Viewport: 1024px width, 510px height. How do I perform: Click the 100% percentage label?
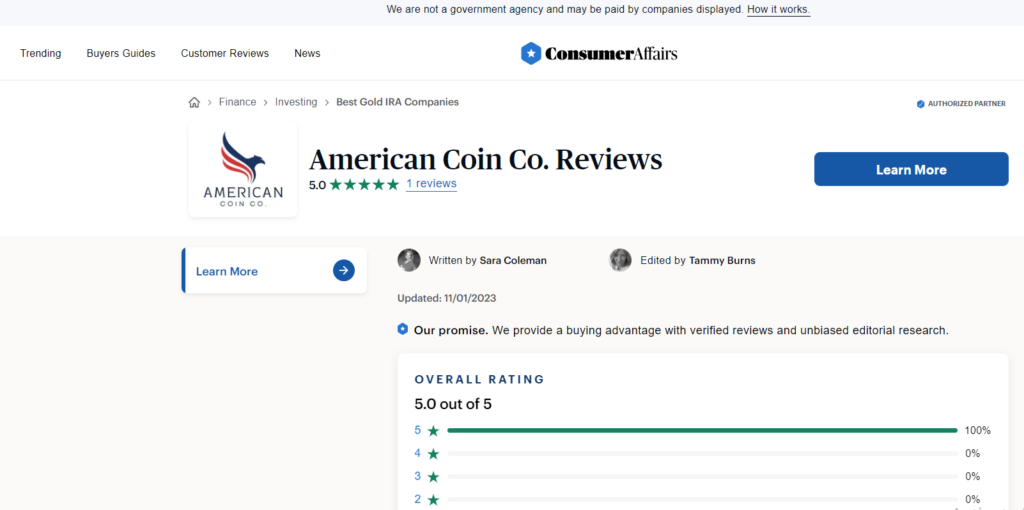click(x=978, y=431)
